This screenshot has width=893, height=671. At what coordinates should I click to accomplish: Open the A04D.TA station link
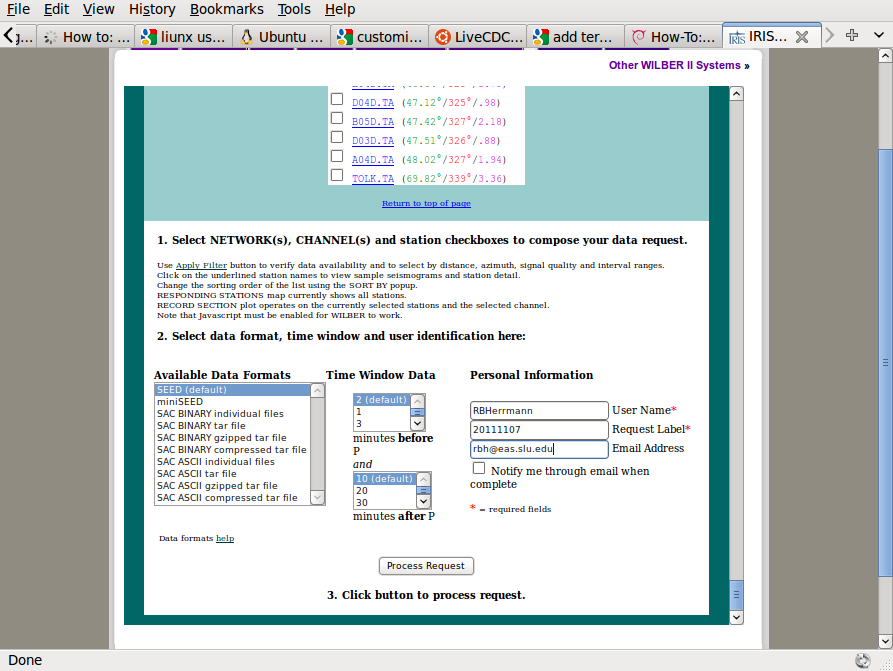[x=373, y=159]
